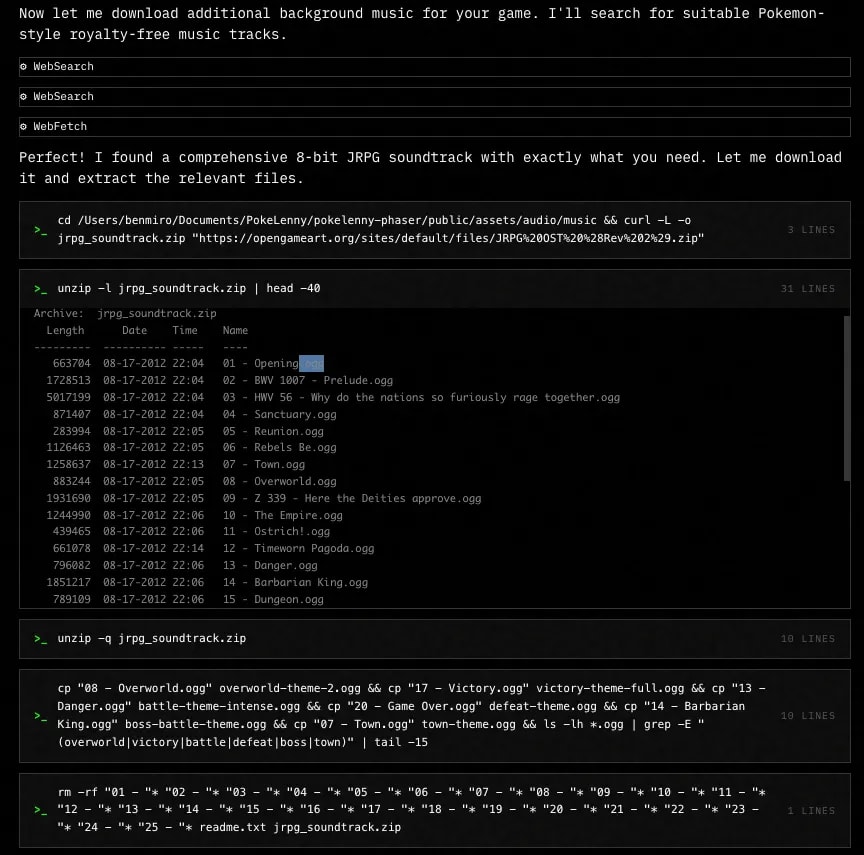
Task: Click the second WebSearch tool icon
Action: (x=23, y=96)
